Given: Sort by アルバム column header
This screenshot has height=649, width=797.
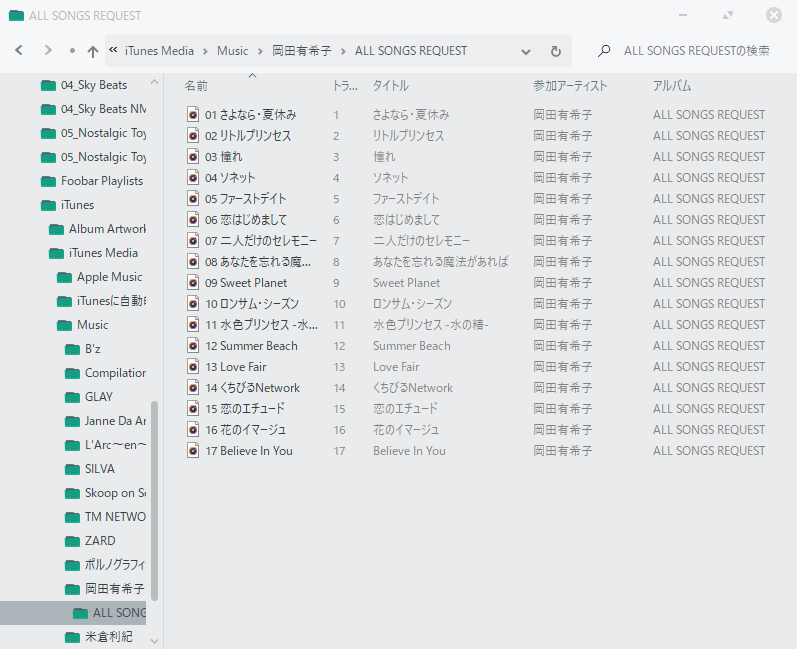Looking at the screenshot, I should pyautogui.click(x=672, y=86).
